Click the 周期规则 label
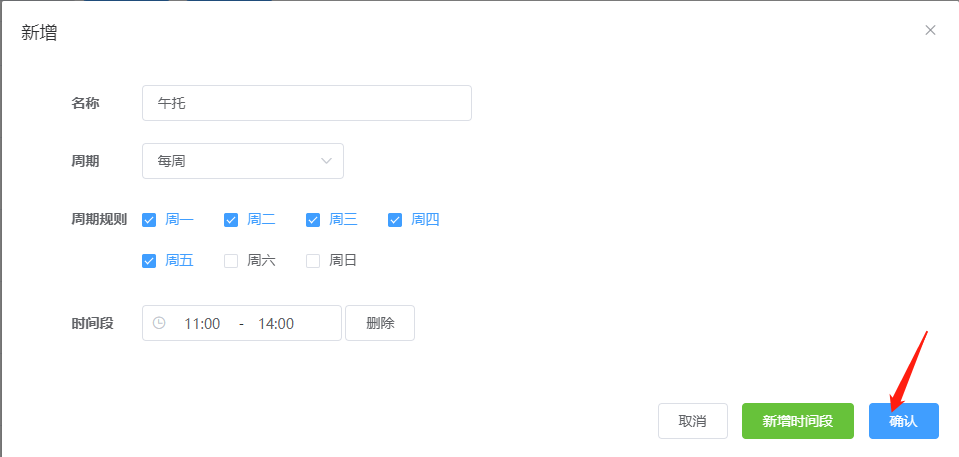This screenshot has height=457, width=959. (x=99, y=220)
